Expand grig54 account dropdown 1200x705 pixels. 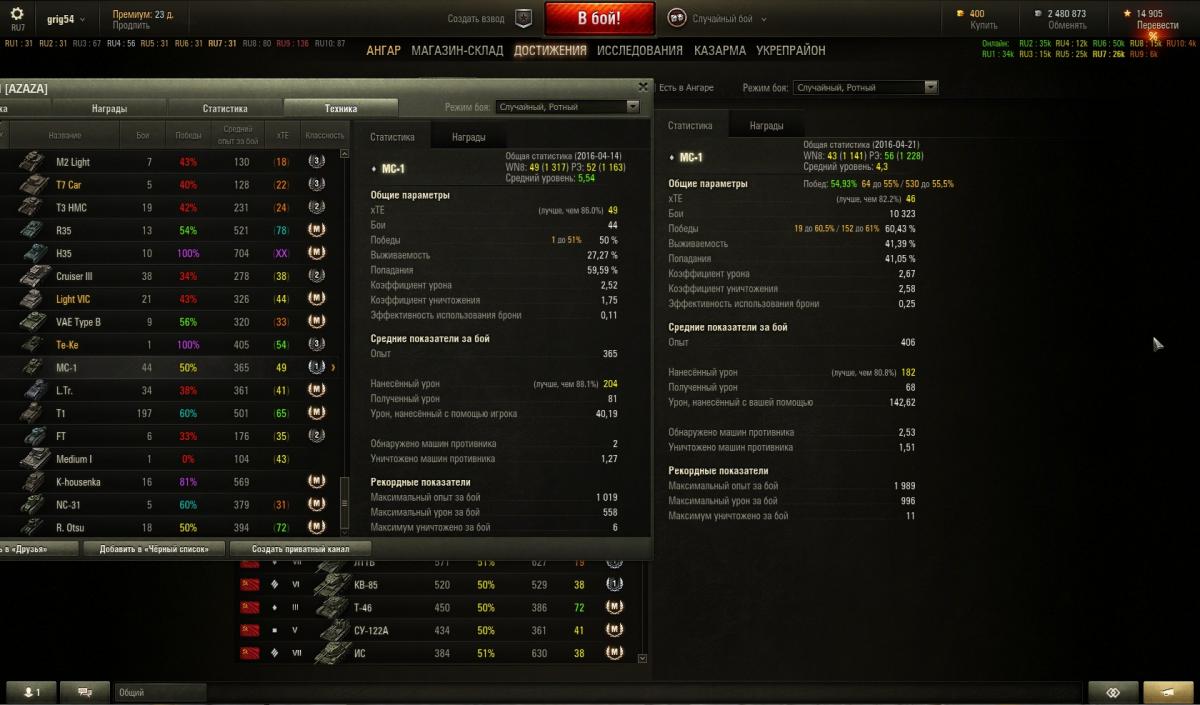66,19
